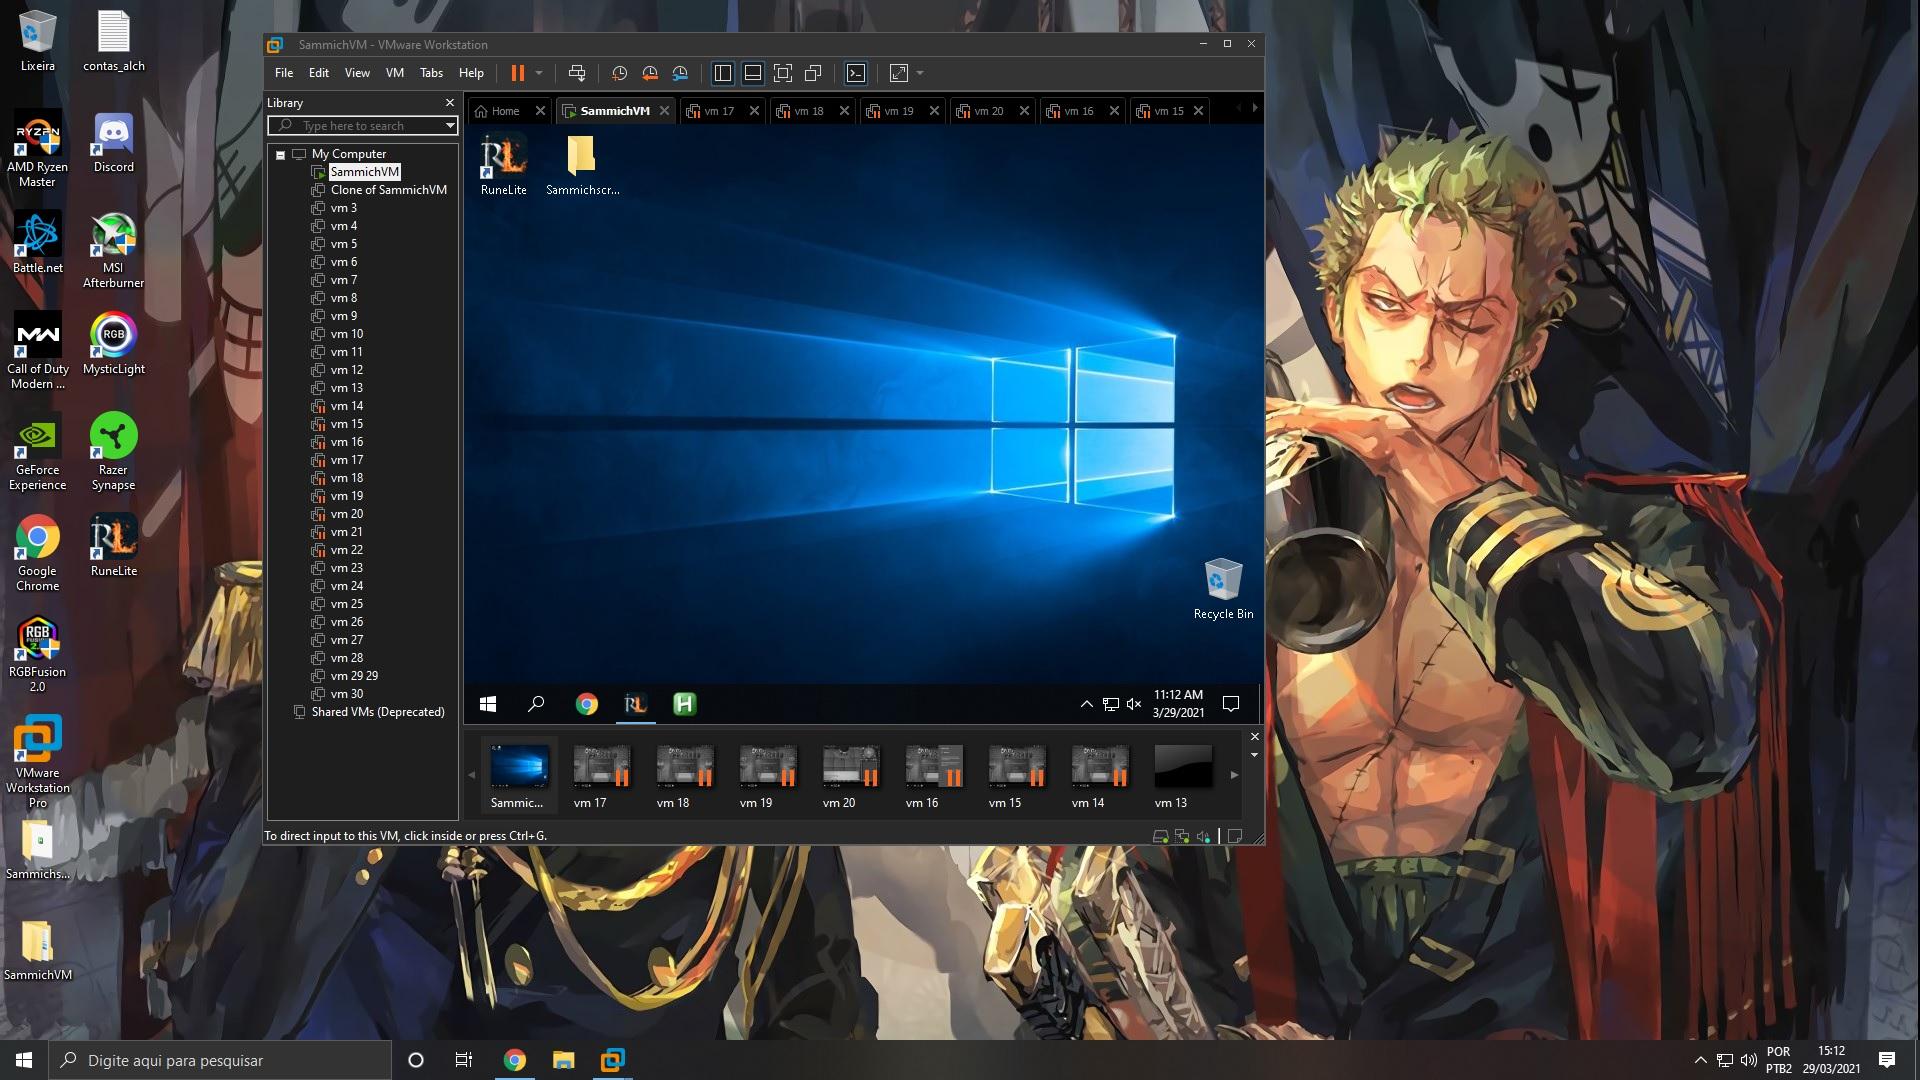Open the power options dropdown next to pause
The width and height of the screenshot is (1920, 1080).
(x=539, y=73)
